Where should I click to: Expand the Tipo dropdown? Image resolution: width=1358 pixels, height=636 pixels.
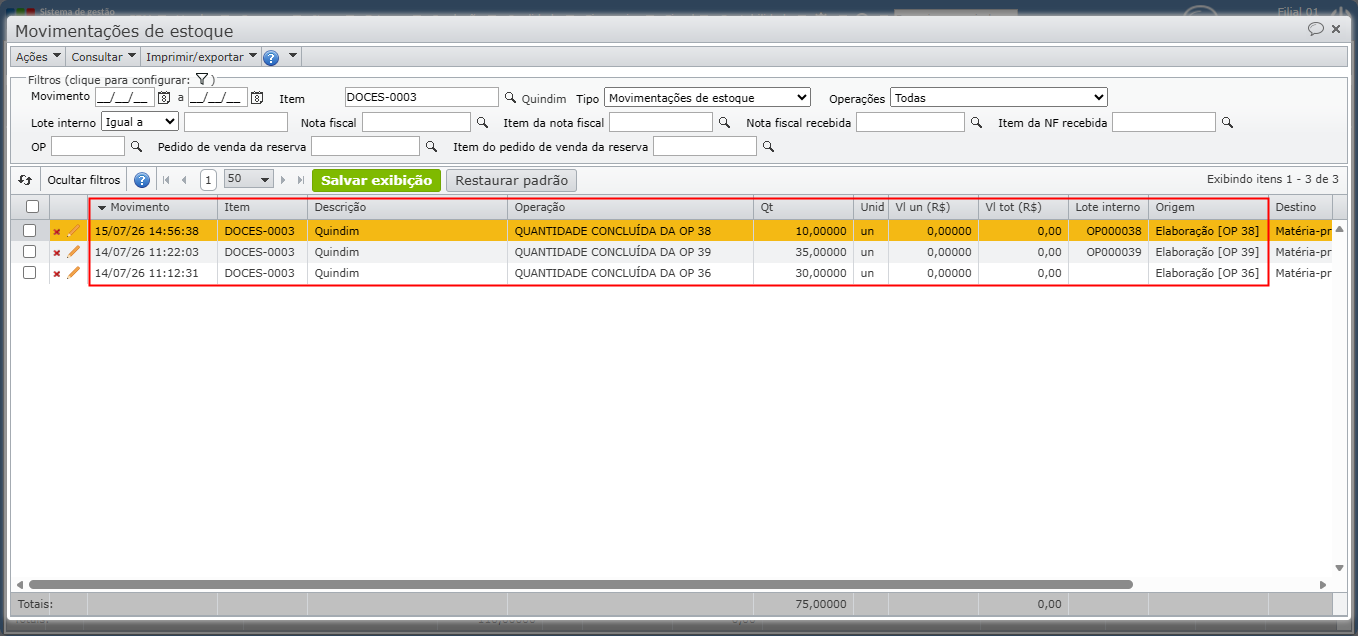coord(707,98)
